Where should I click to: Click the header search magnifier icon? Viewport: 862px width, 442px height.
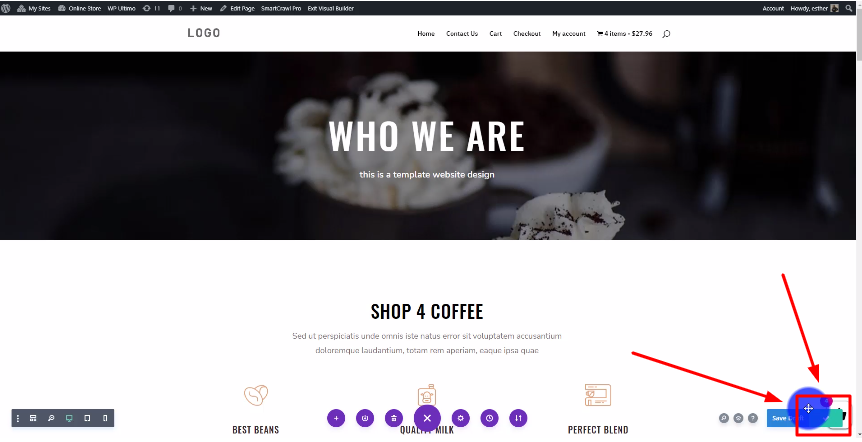[666, 34]
